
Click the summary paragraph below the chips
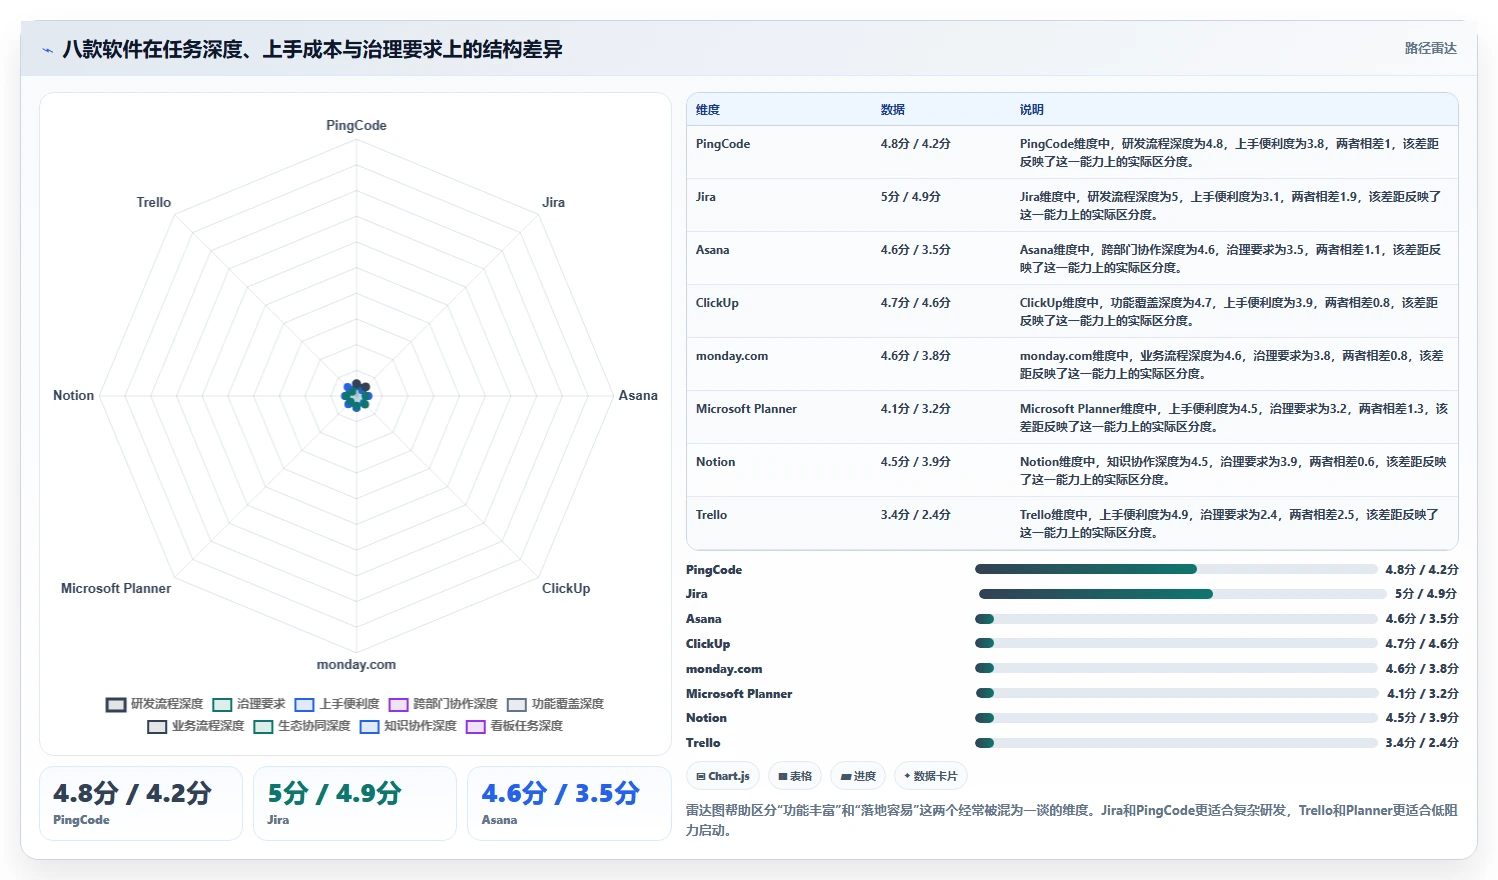point(1071,820)
